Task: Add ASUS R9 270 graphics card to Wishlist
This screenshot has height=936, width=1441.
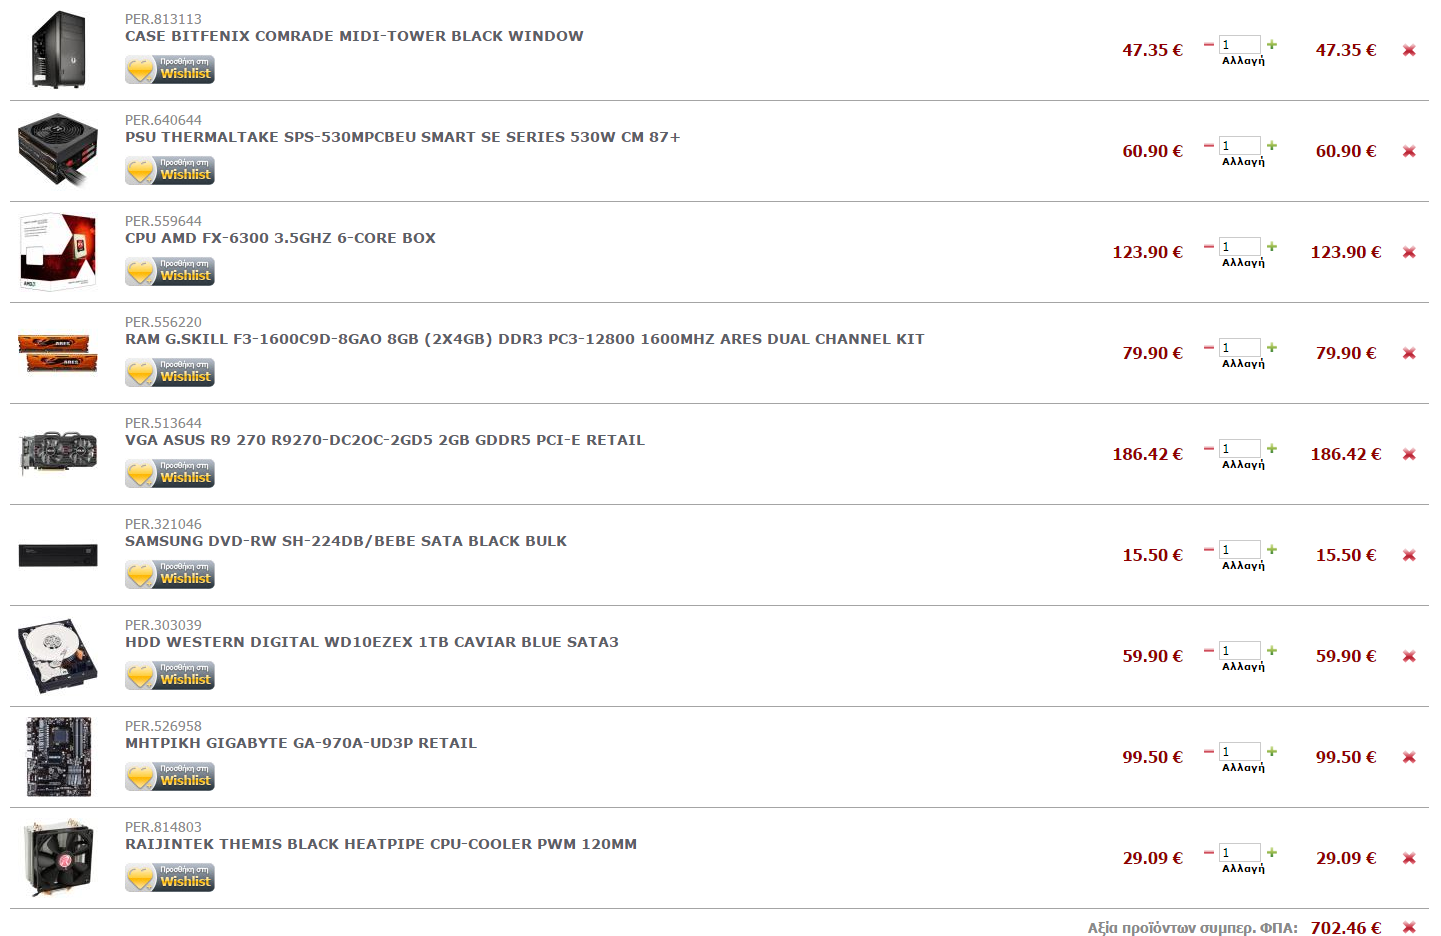Action: coord(170,473)
